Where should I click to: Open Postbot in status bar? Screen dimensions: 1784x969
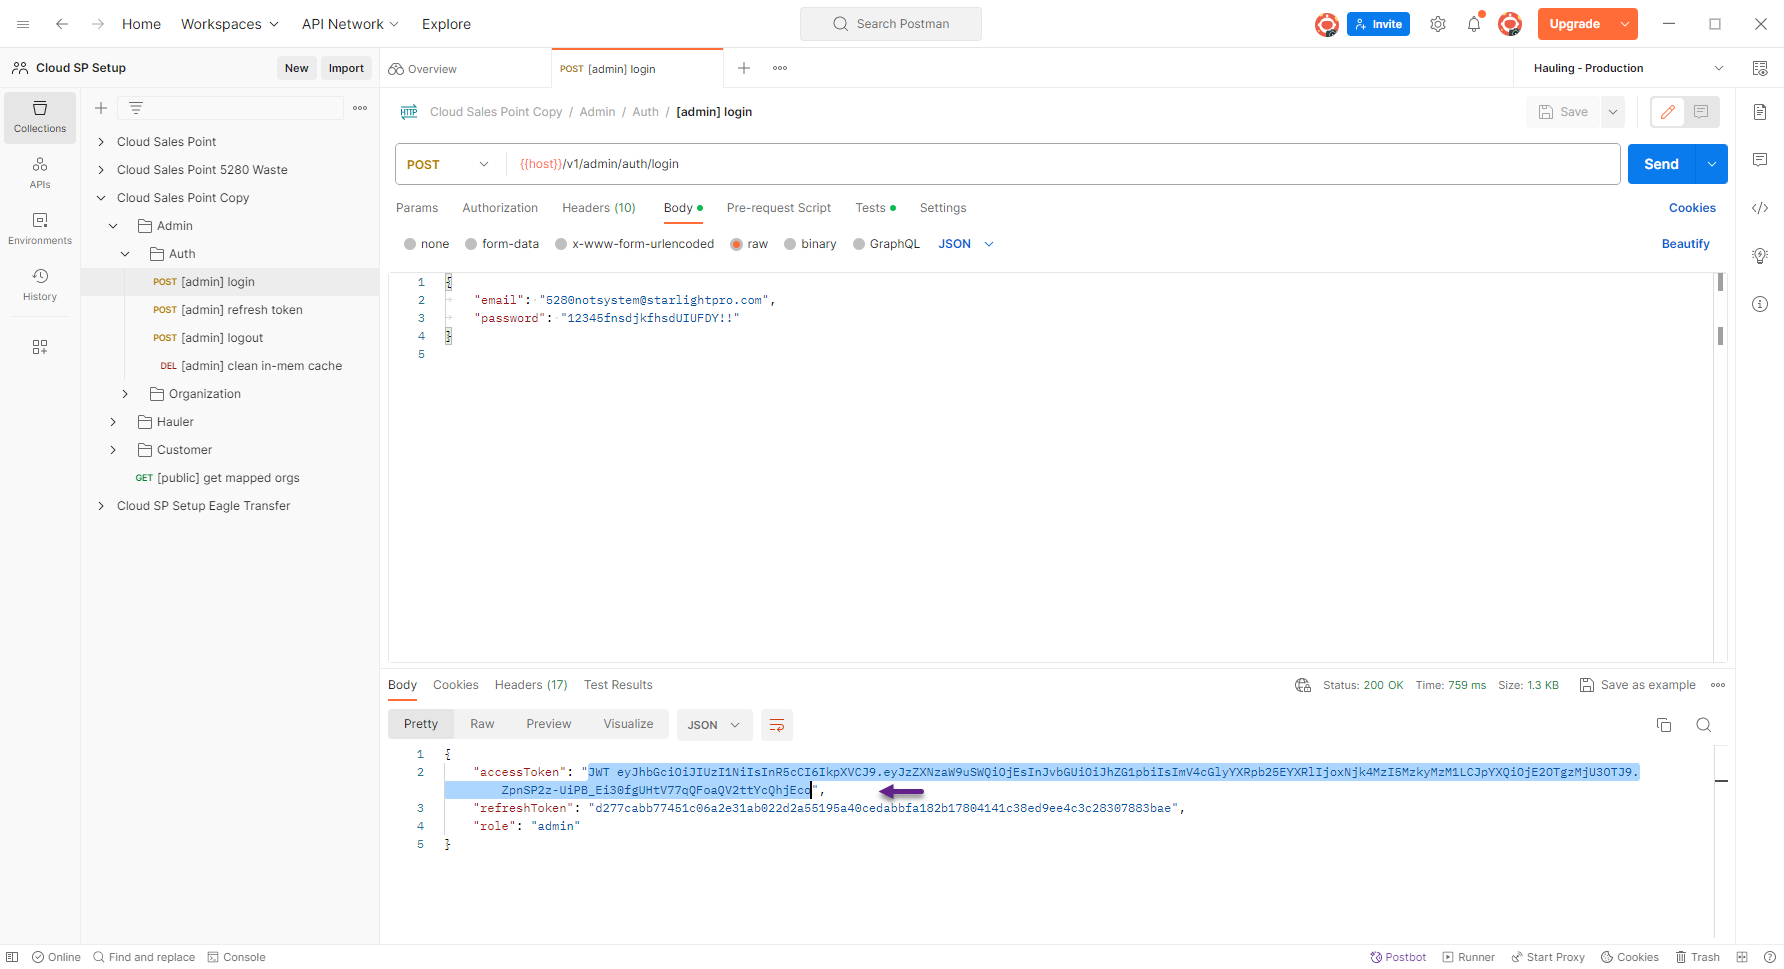click(1398, 957)
